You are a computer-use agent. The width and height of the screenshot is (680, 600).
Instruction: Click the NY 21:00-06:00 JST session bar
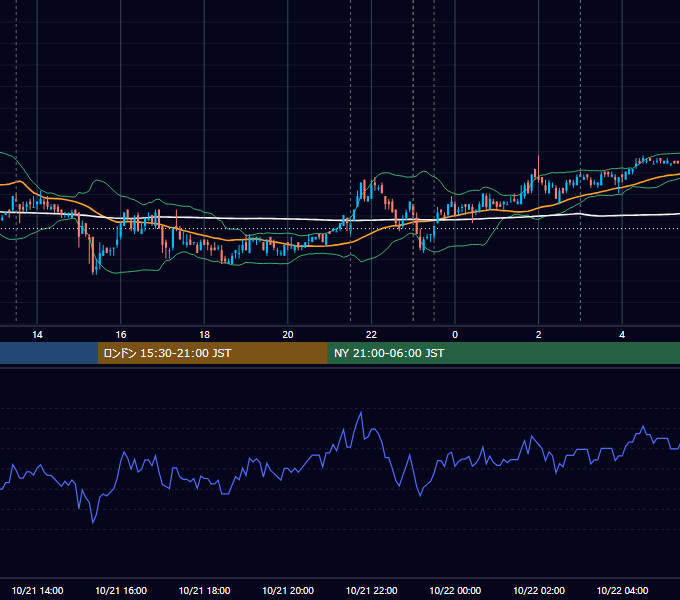click(x=503, y=353)
